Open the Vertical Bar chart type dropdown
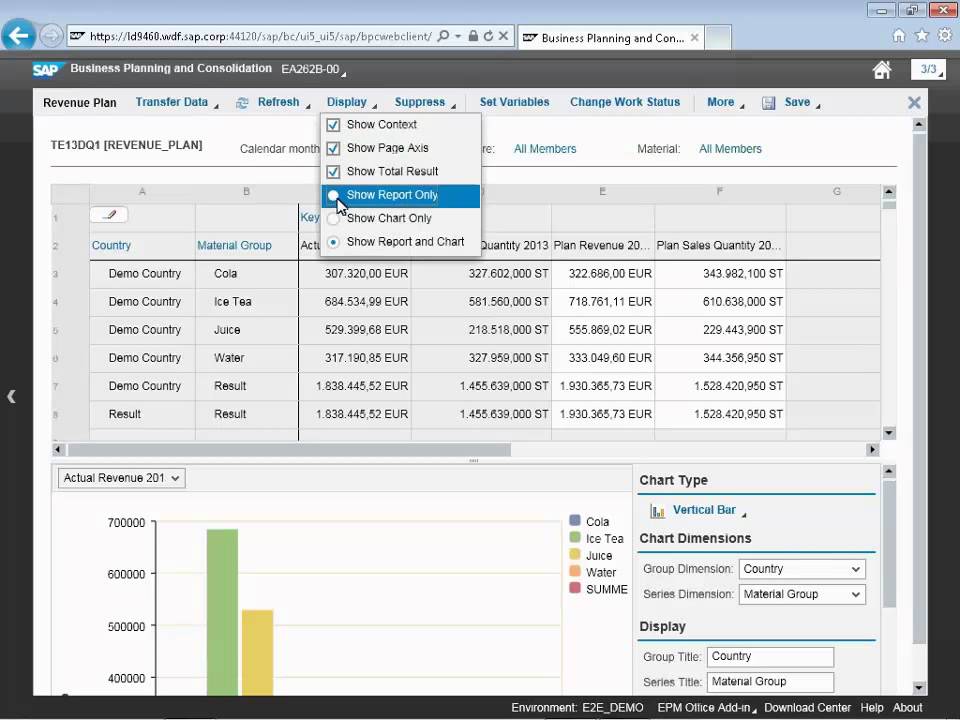Image resolution: width=960 pixels, height=720 pixels. click(709, 510)
